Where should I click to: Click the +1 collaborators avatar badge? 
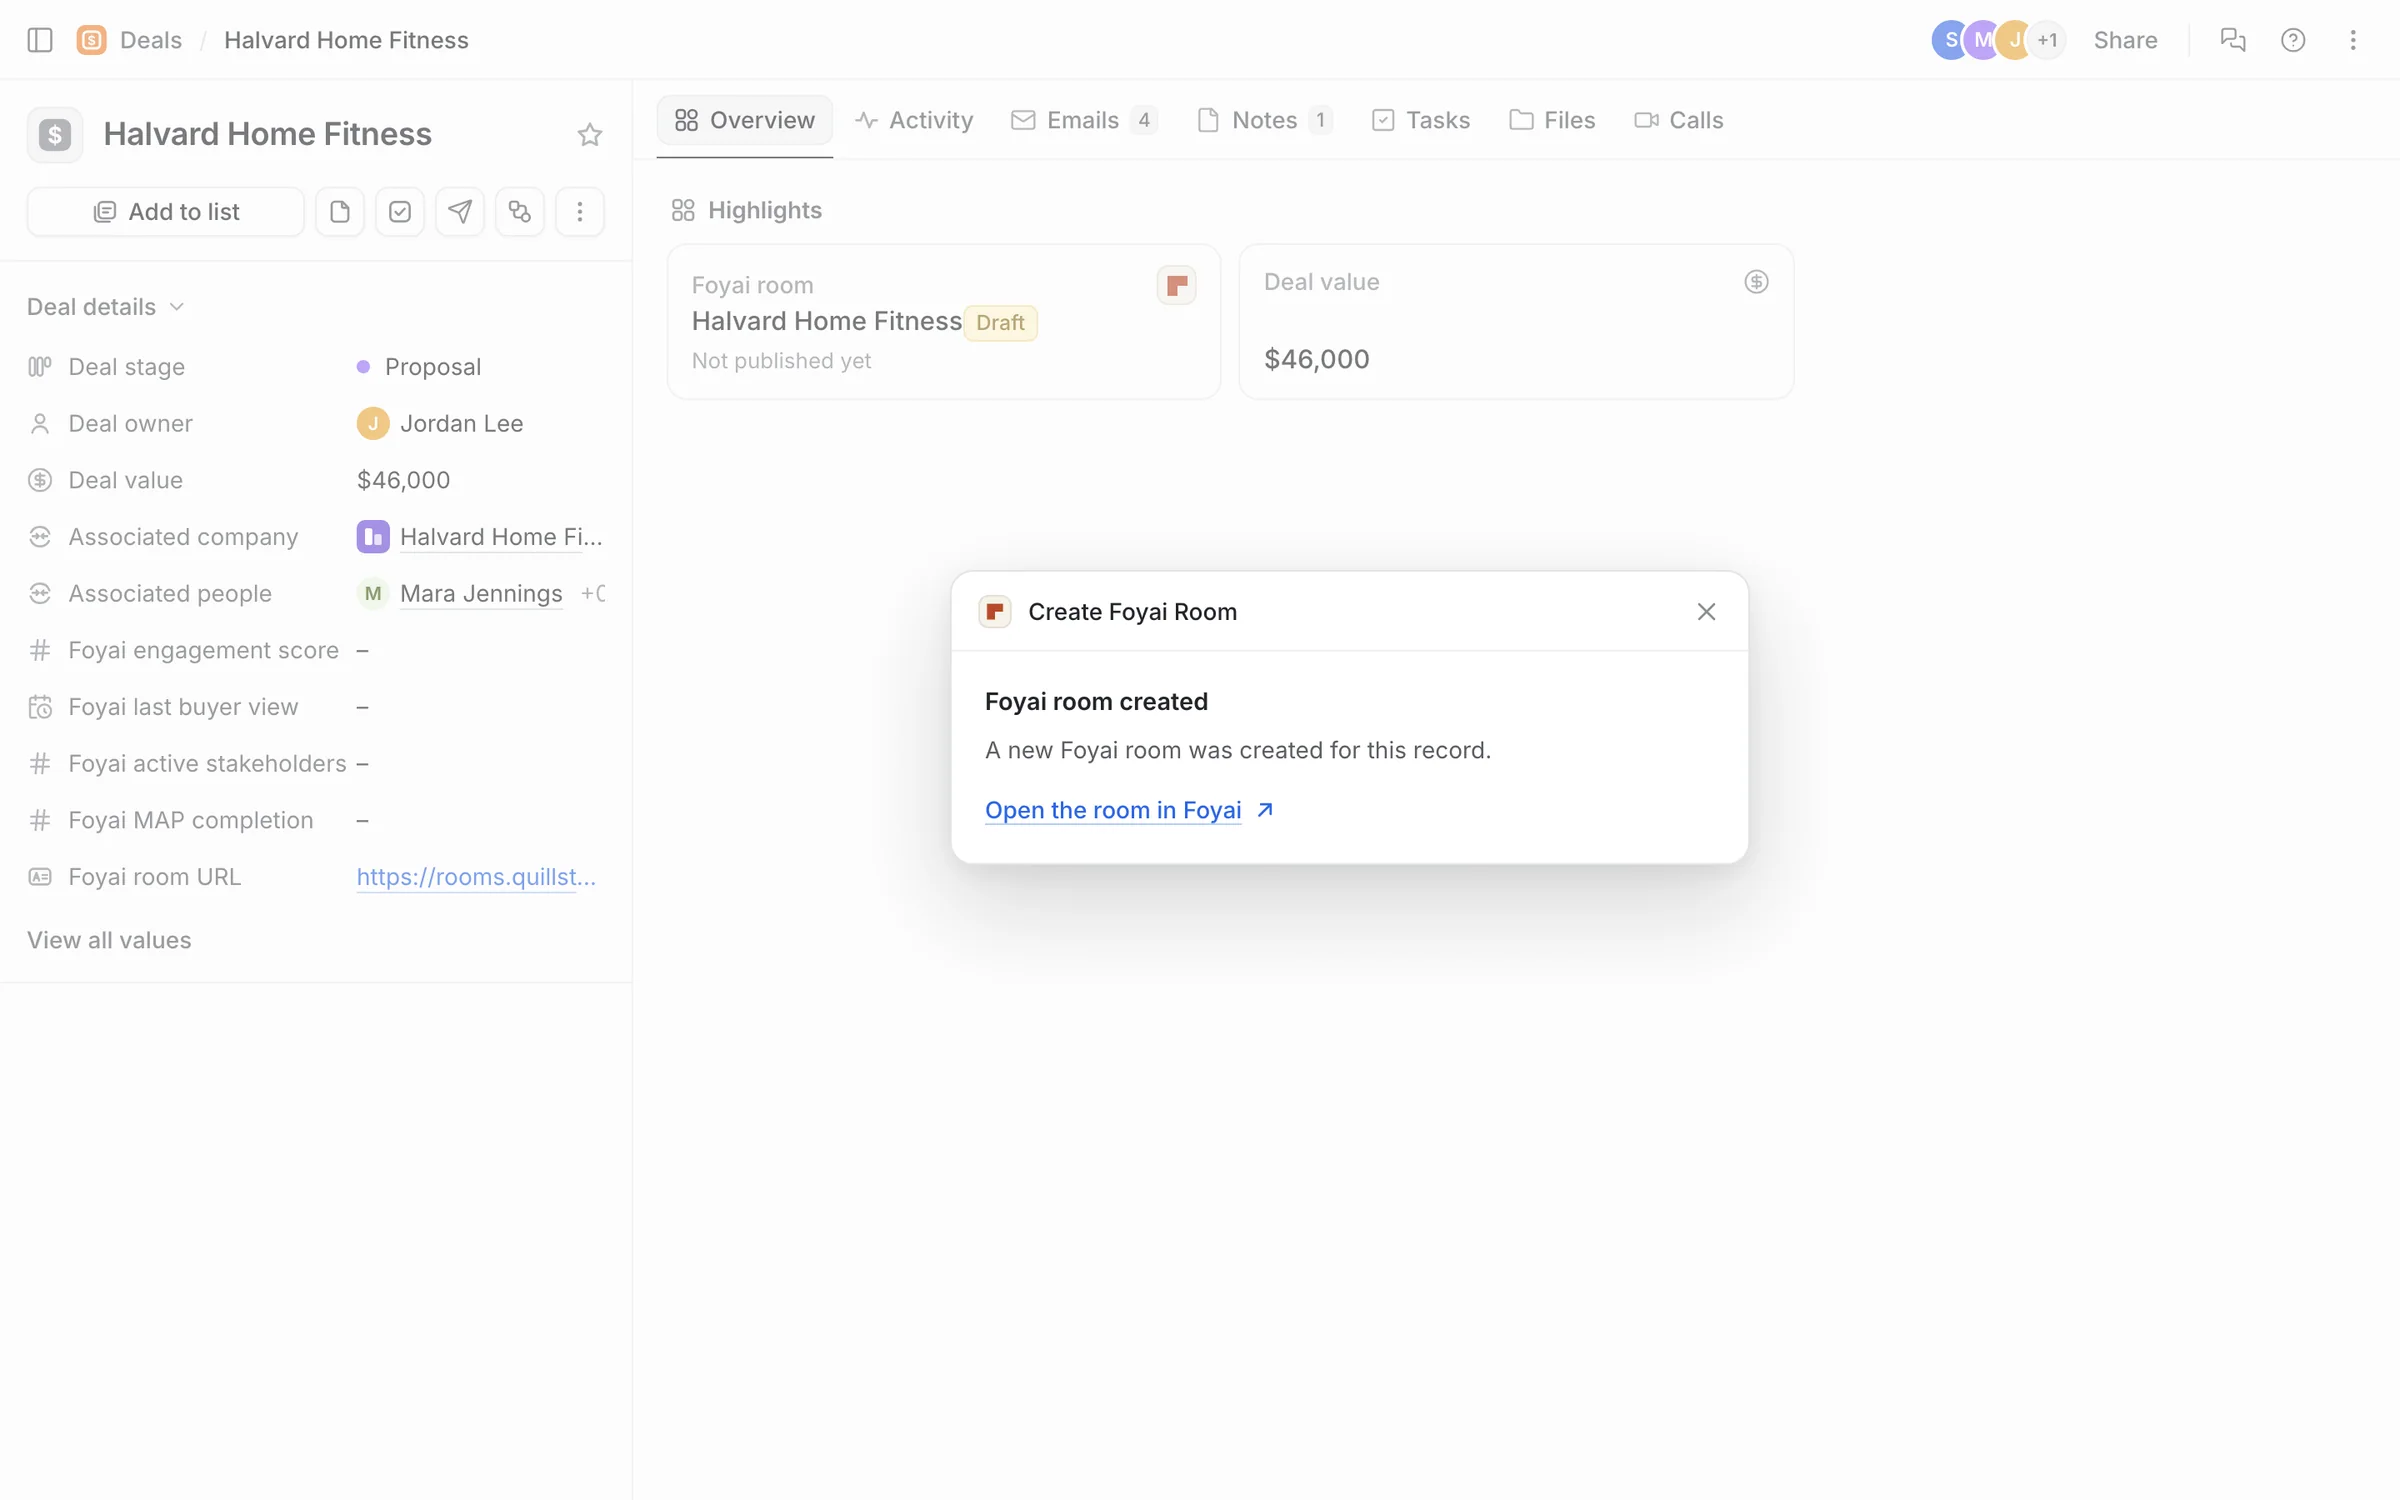pyautogui.click(x=2048, y=40)
